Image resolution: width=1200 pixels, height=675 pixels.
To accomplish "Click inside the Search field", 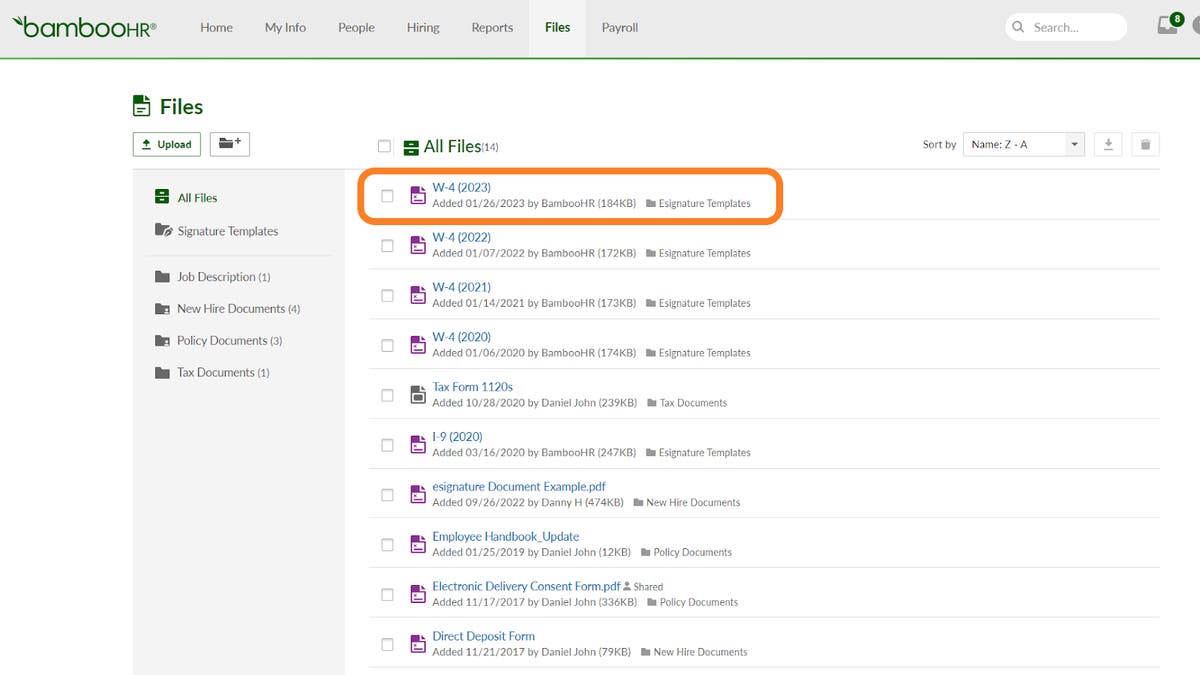I will tap(1065, 27).
